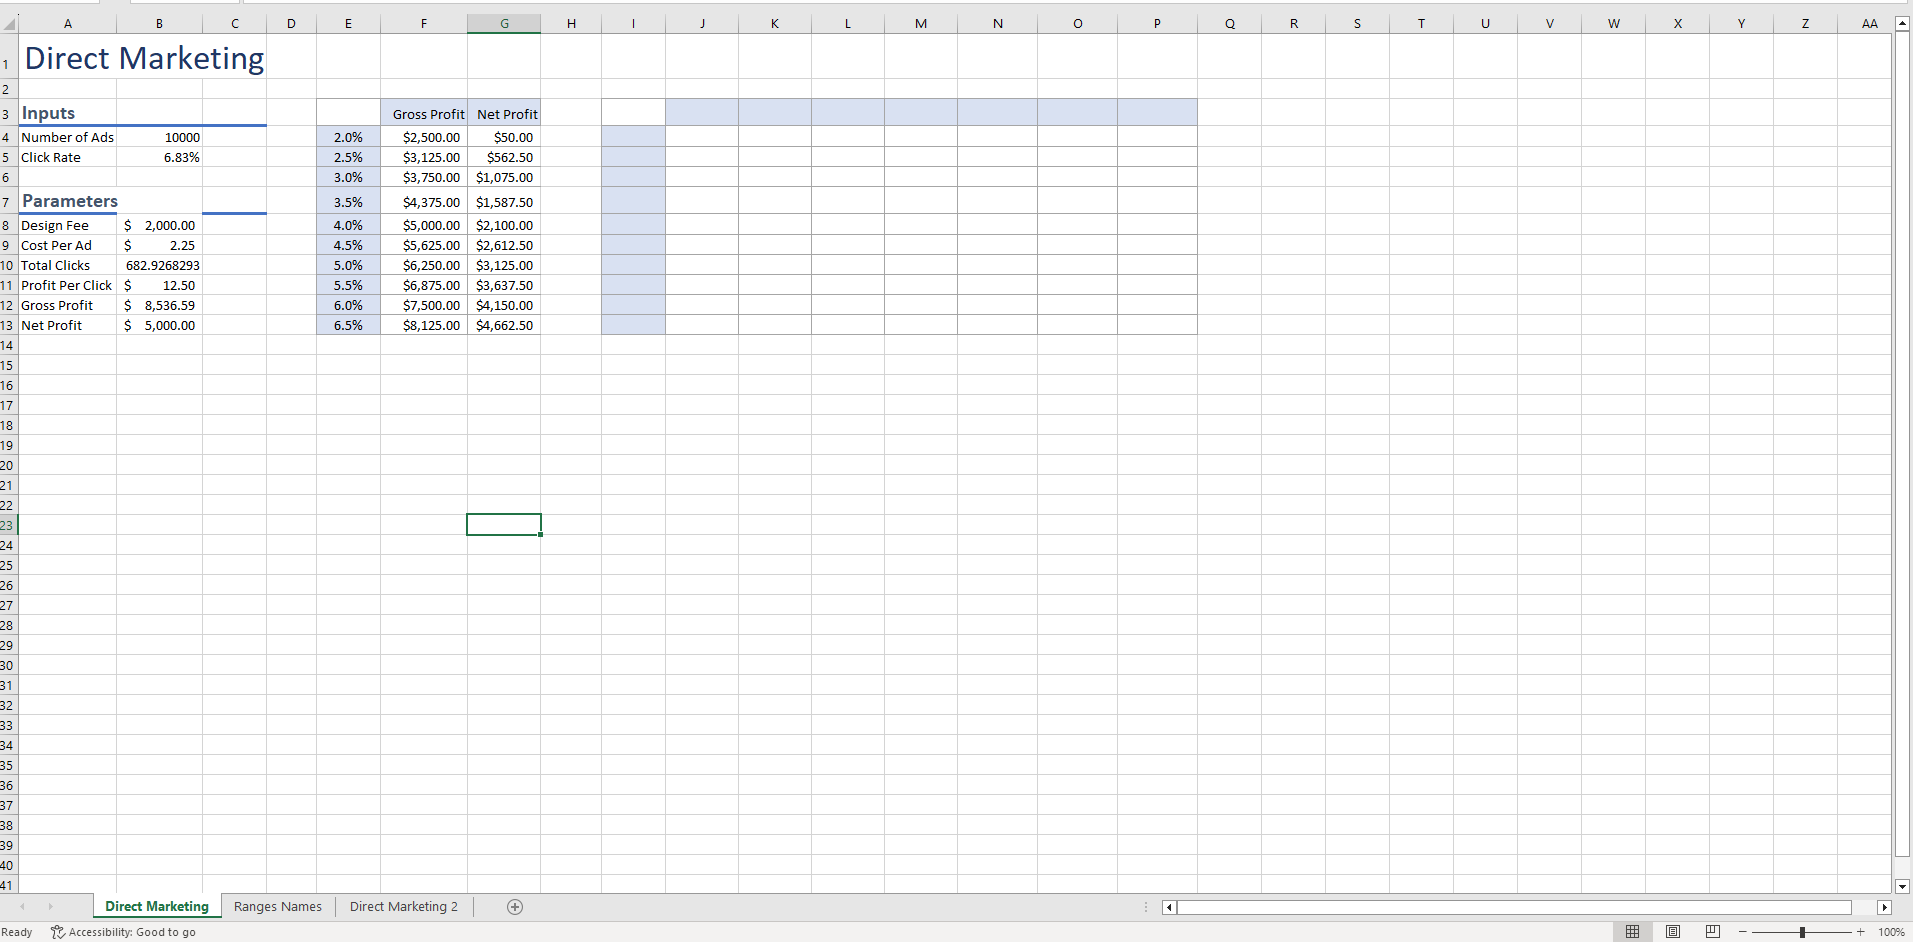This screenshot has height=942, width=1913.
Task: Select the Net Profit table header cell
Action: pyautogui.click(x=504, y=113)
